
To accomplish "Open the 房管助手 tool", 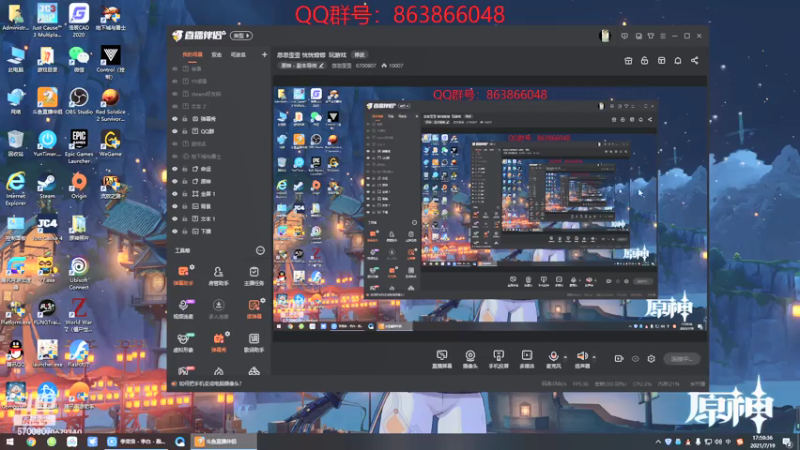I will pos(218,276).
